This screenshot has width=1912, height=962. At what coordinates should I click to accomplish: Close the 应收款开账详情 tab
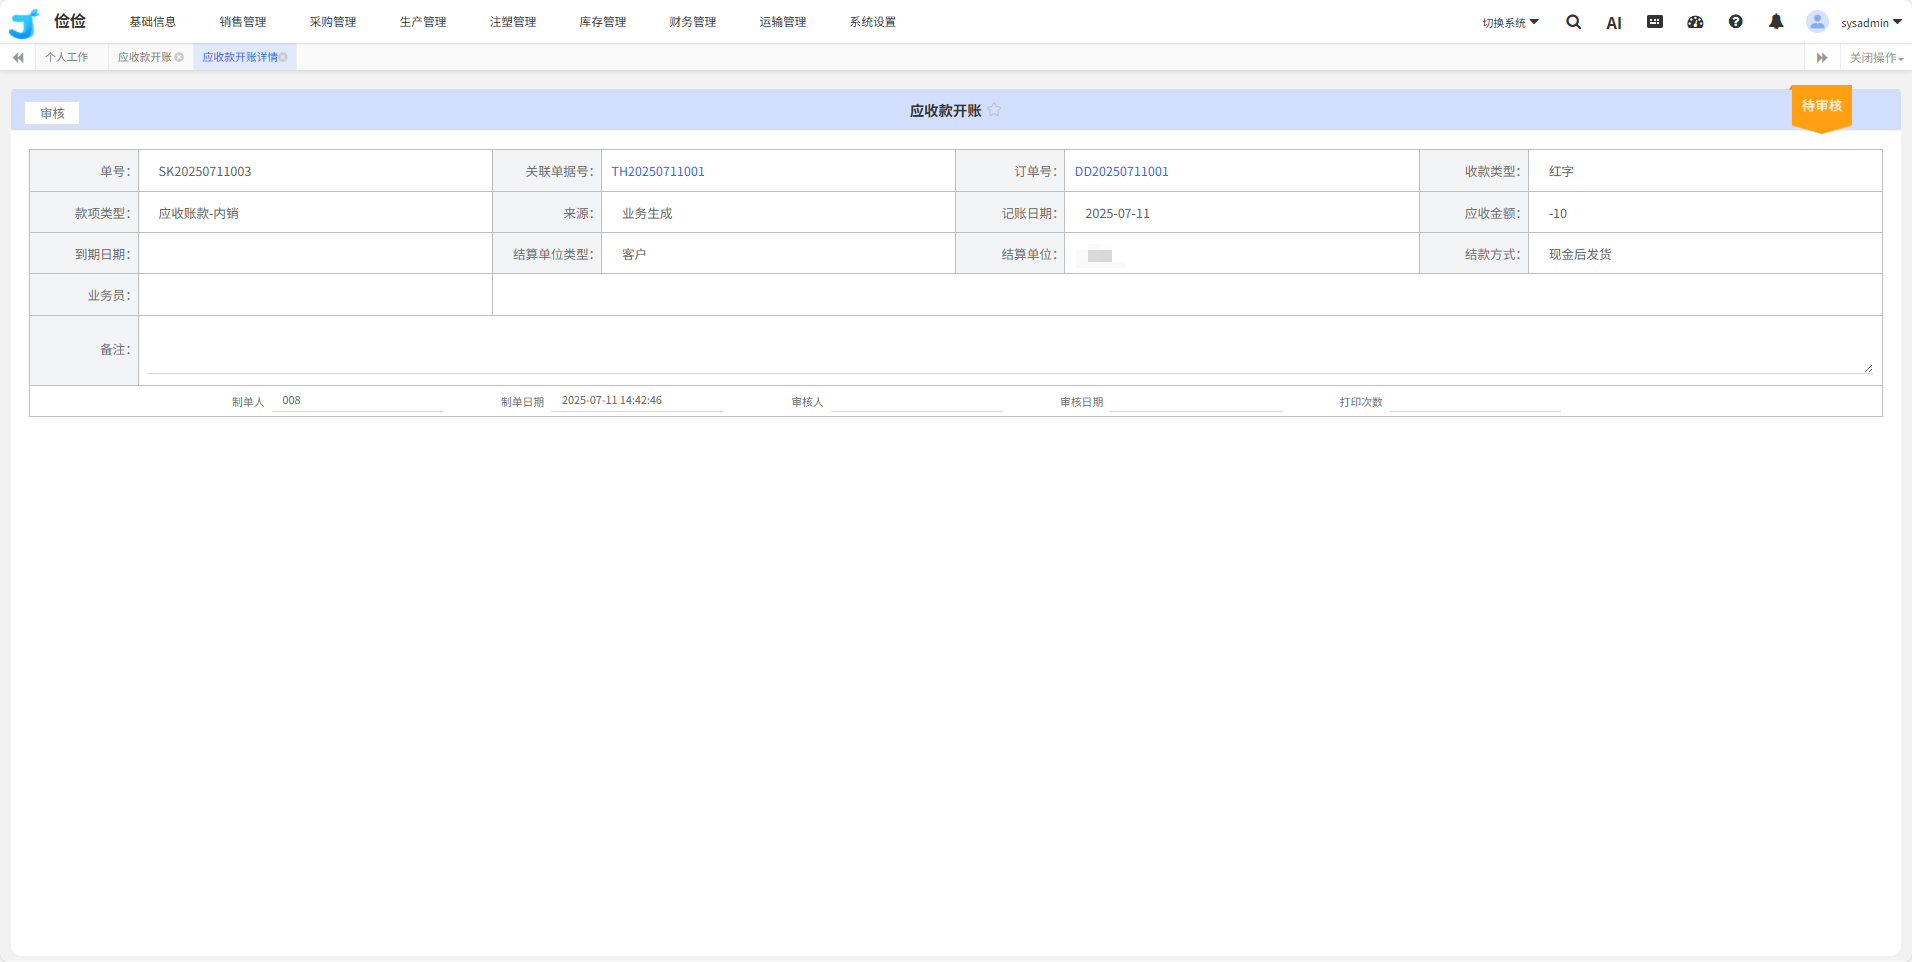[x=284, y=57]
